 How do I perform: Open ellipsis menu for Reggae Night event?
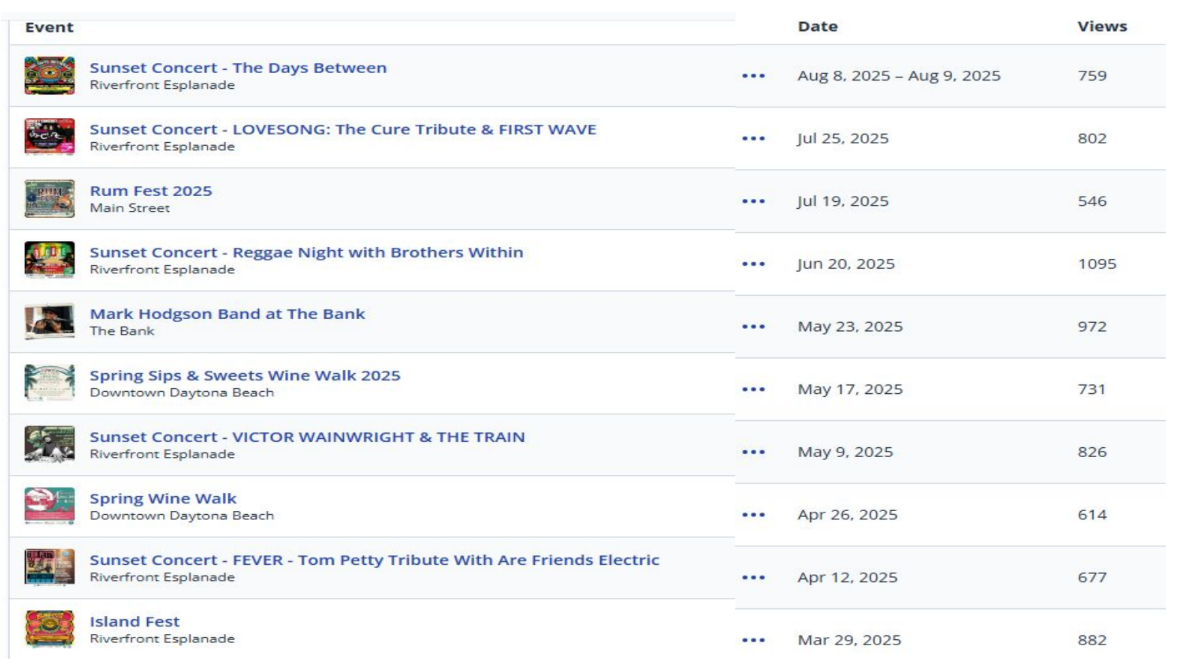[754, 265]
